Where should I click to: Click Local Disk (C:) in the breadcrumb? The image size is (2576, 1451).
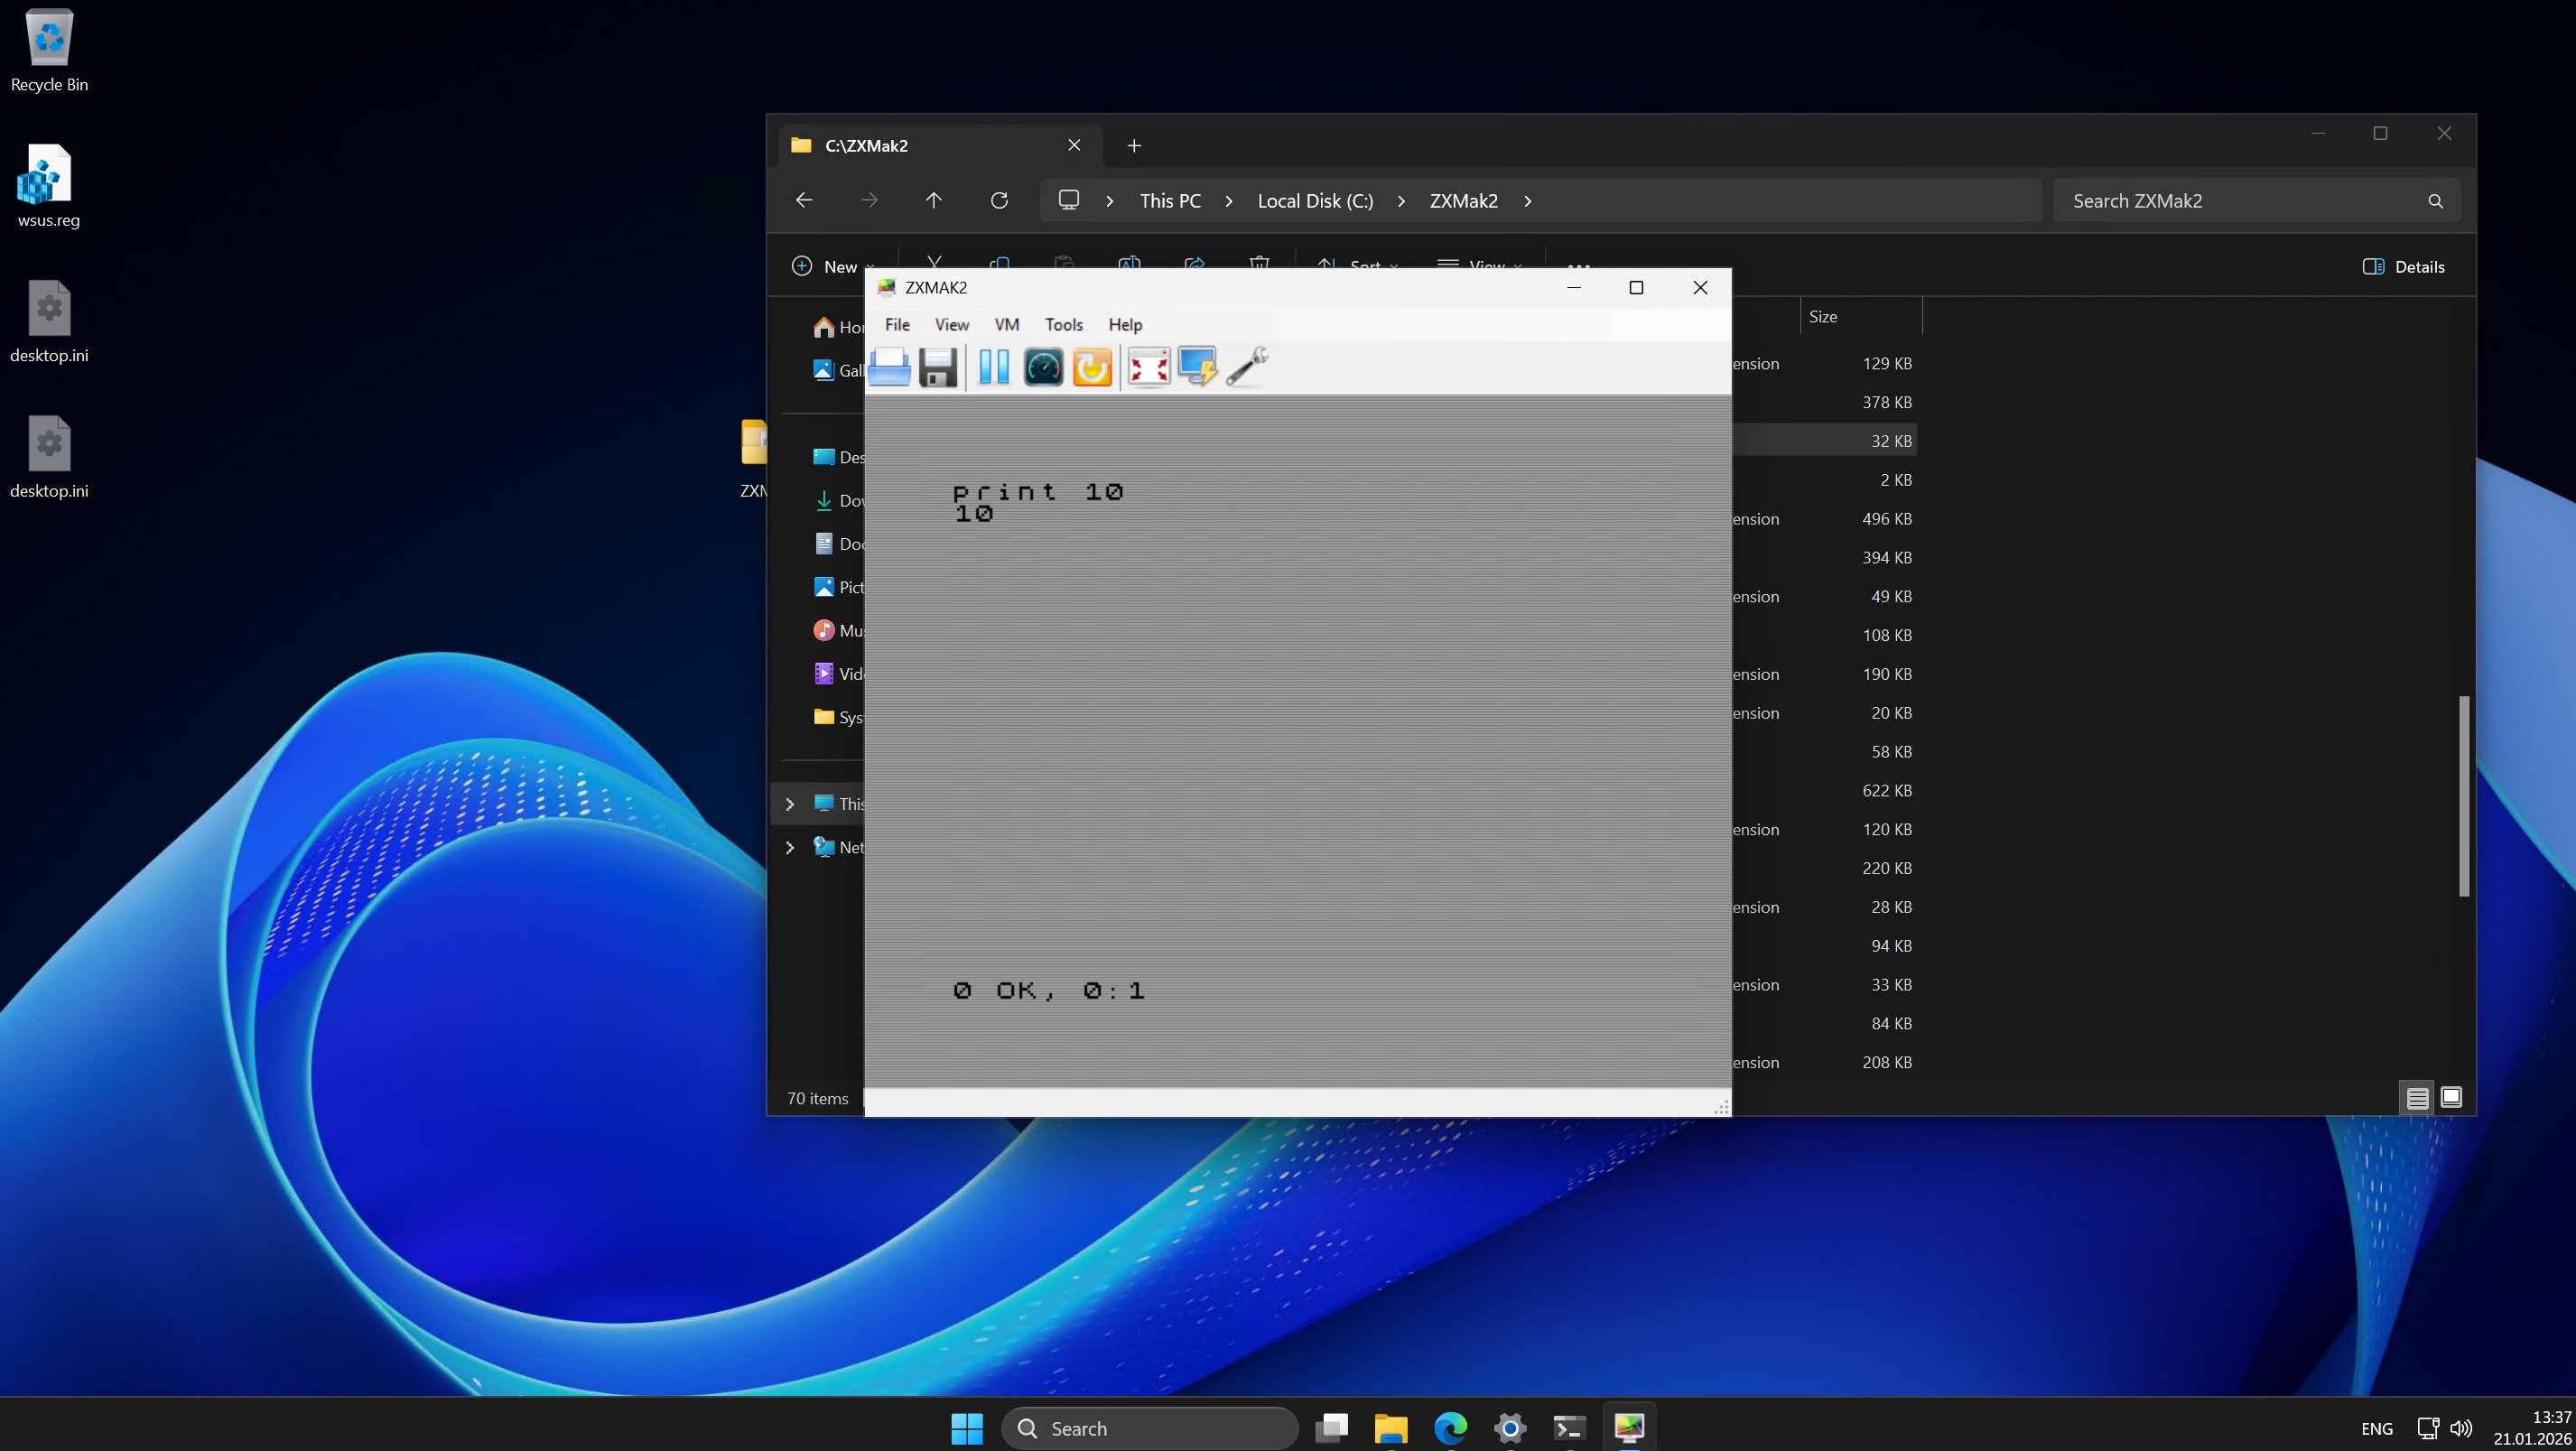(x=1315, y=200)
